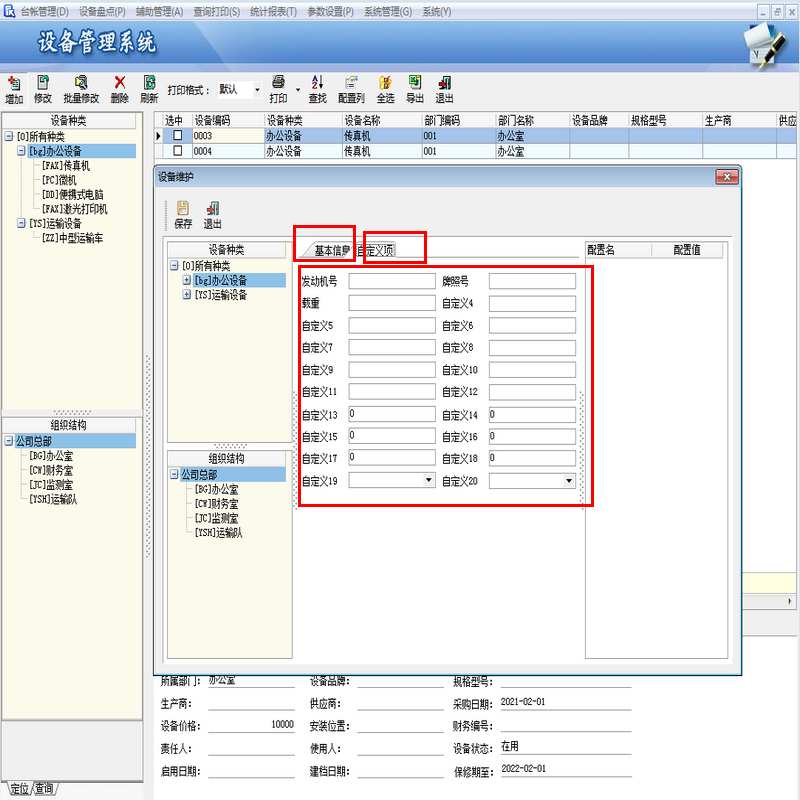Screen dimensions: 800x800
Task: Click the 配置名 column header
Action: click(x=618, y=249)
